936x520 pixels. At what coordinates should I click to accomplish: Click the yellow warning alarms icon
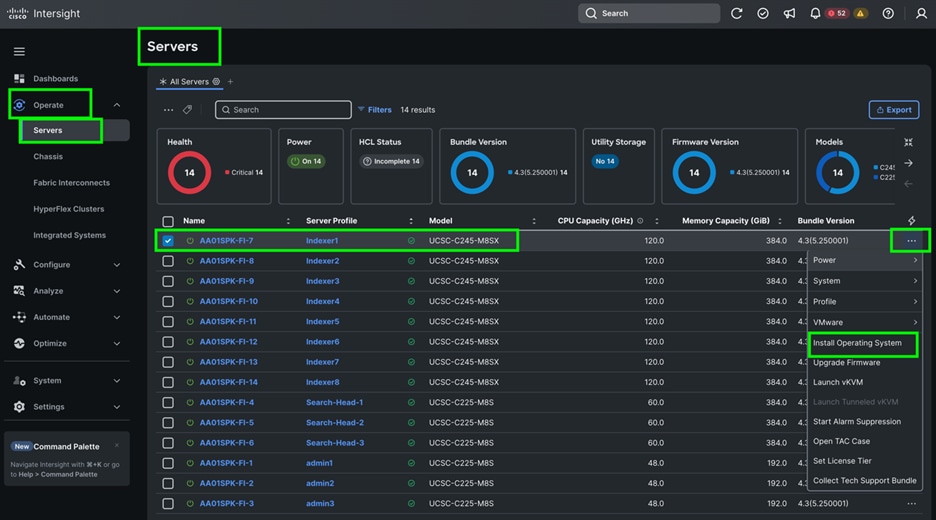pos(860,13)
